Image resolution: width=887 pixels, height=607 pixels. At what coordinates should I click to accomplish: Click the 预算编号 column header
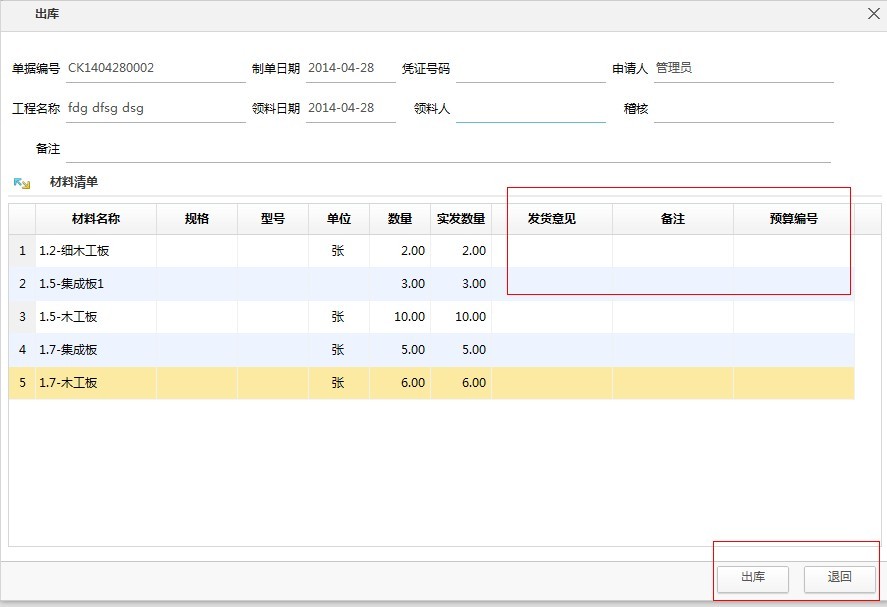pos(793,219)
